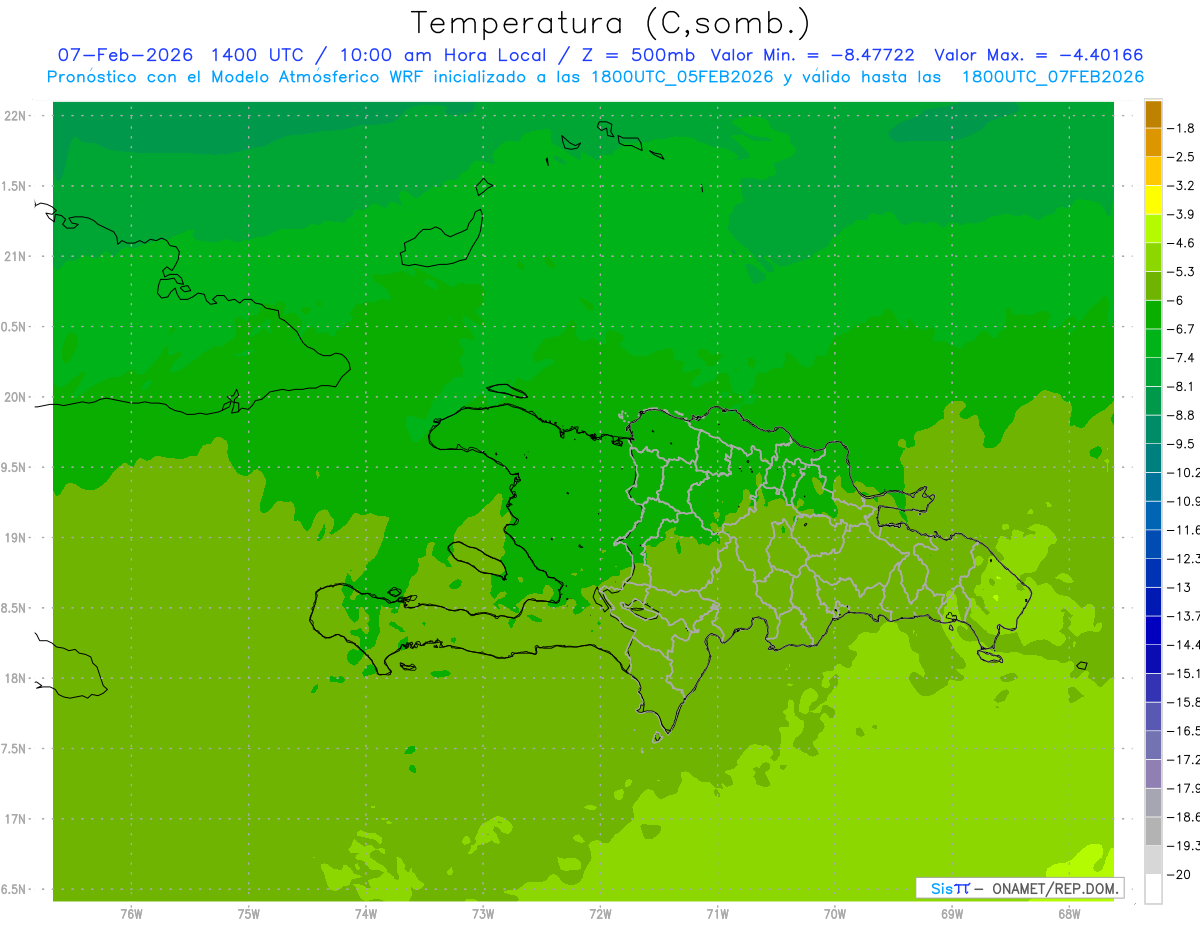Pick the orange swatch between -1.8 and -2.5
Screen dimensions: 1200x927
pyautogui.click(x=1153, y=143)
